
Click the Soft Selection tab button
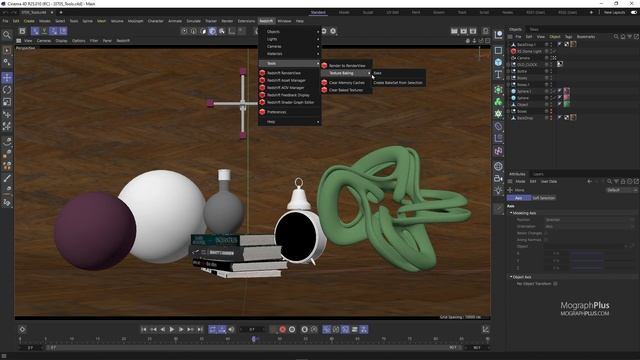pos(544,198)
